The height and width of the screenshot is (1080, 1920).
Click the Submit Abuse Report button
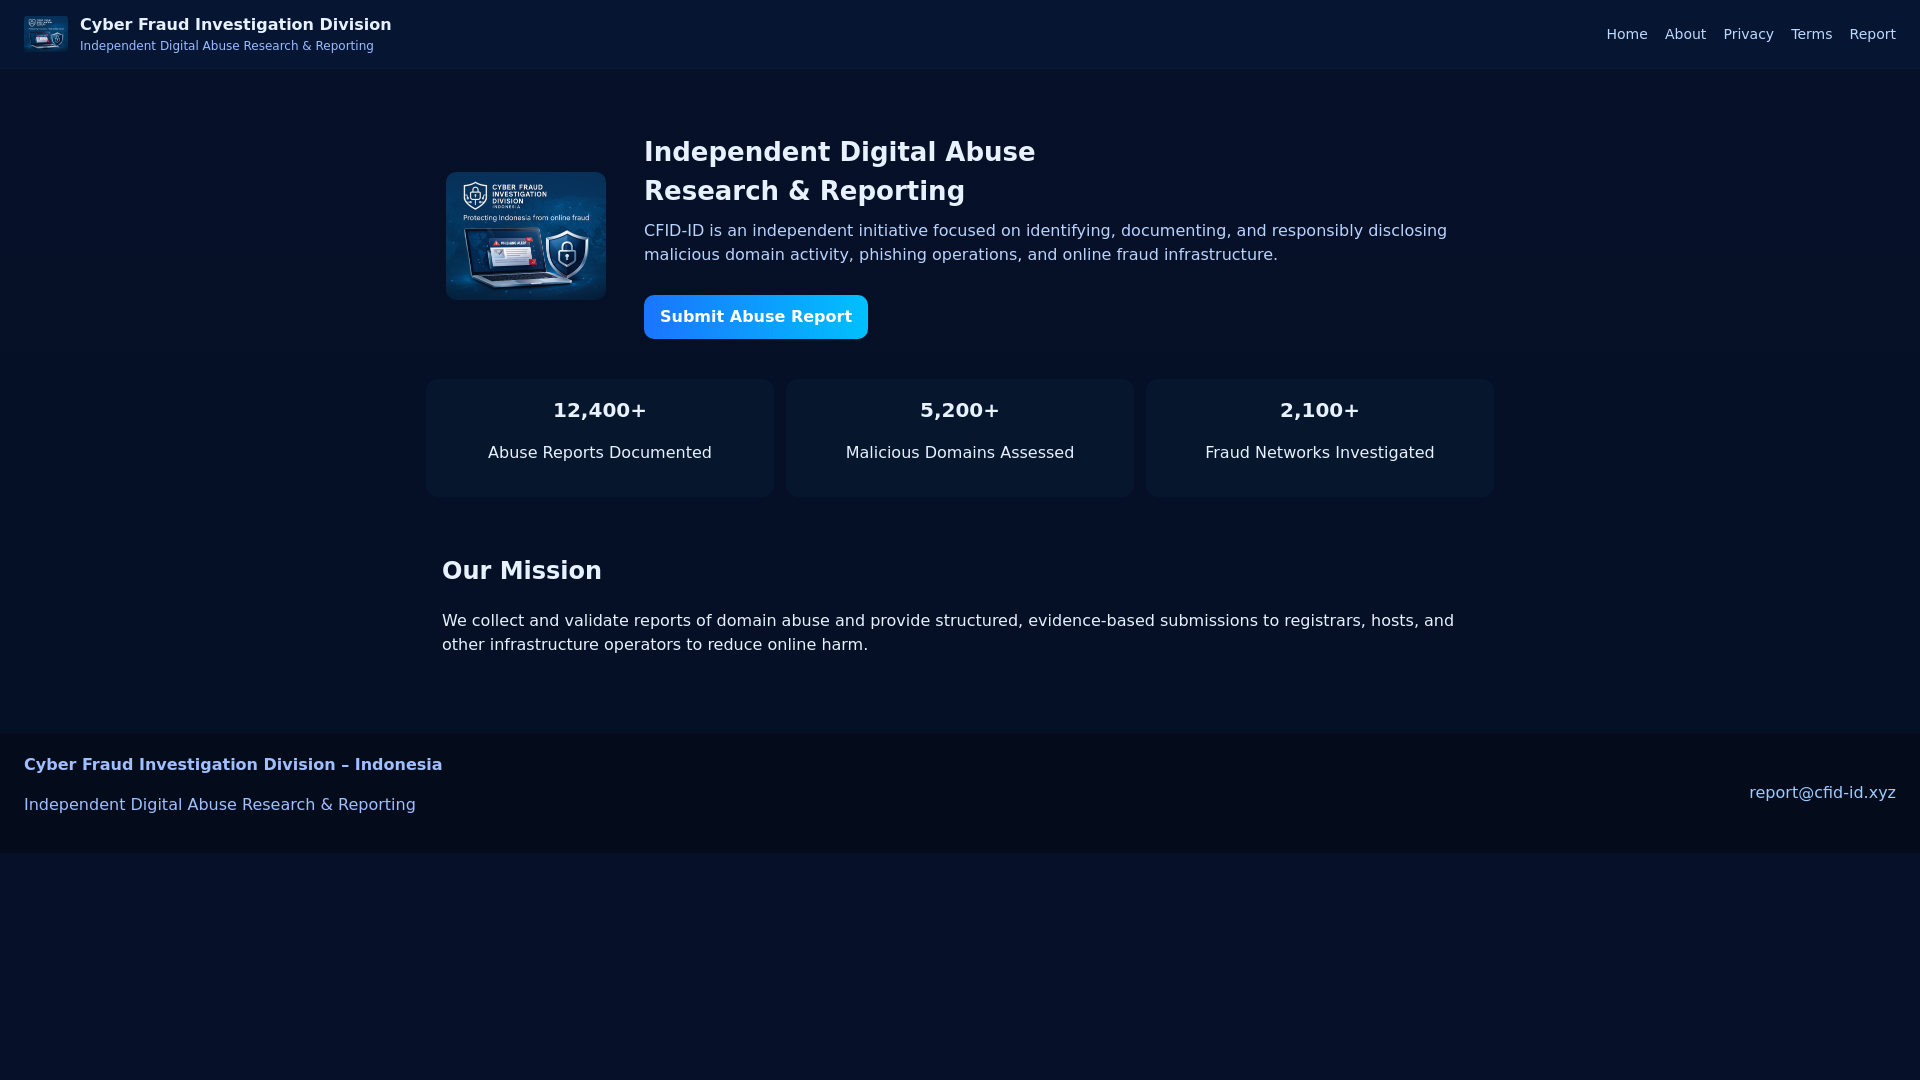pyautogui.click(x=756, y=317)
